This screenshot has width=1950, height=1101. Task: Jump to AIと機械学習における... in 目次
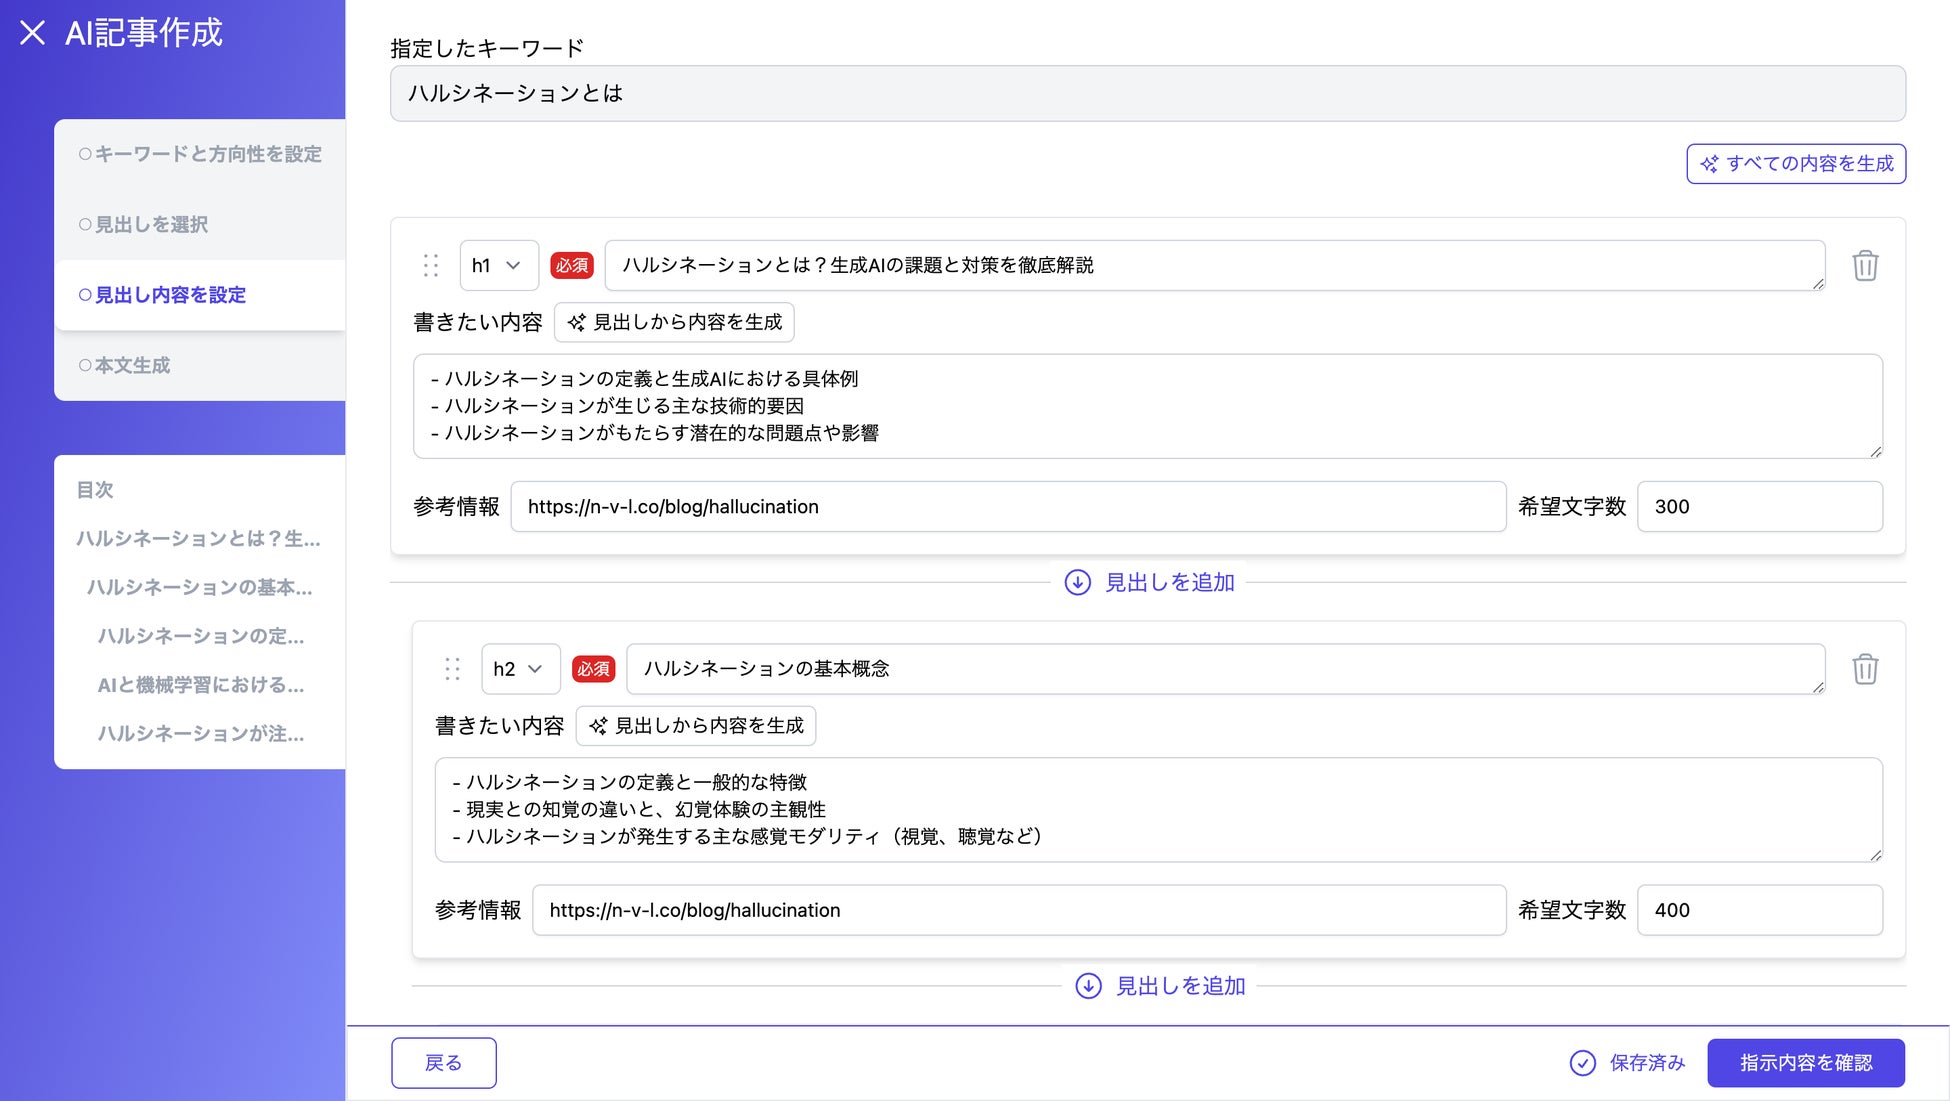click(200, 685)
